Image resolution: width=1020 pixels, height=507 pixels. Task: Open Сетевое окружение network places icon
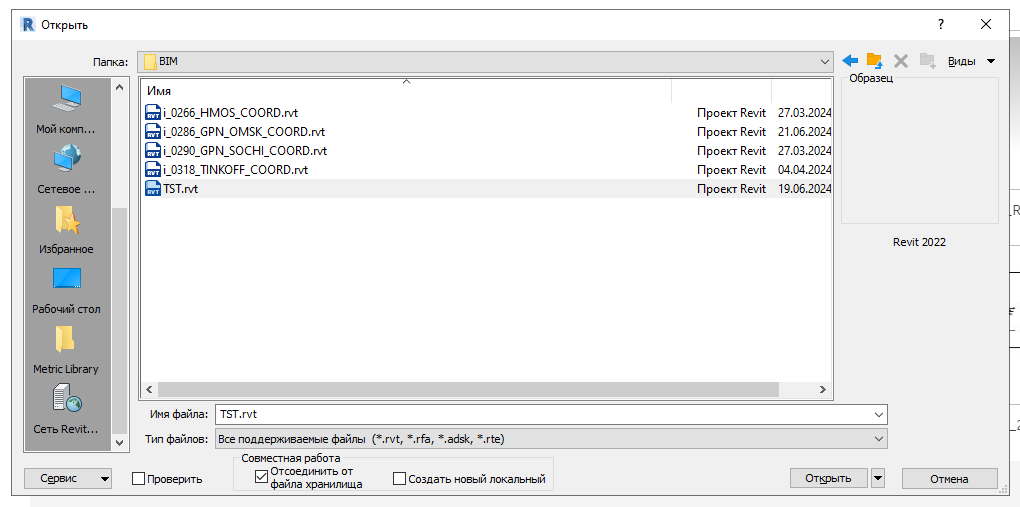pos(67,168)
